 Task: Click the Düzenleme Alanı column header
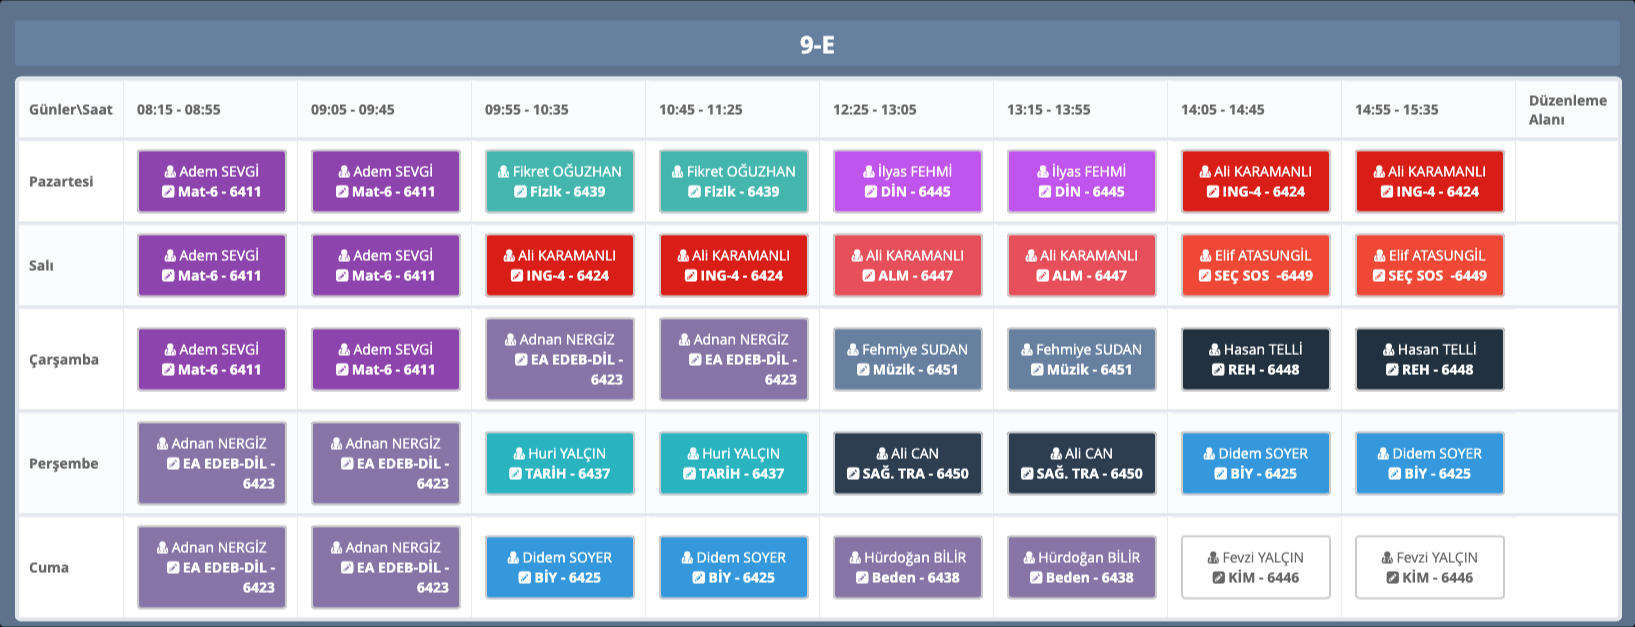tap(1566, 109)
